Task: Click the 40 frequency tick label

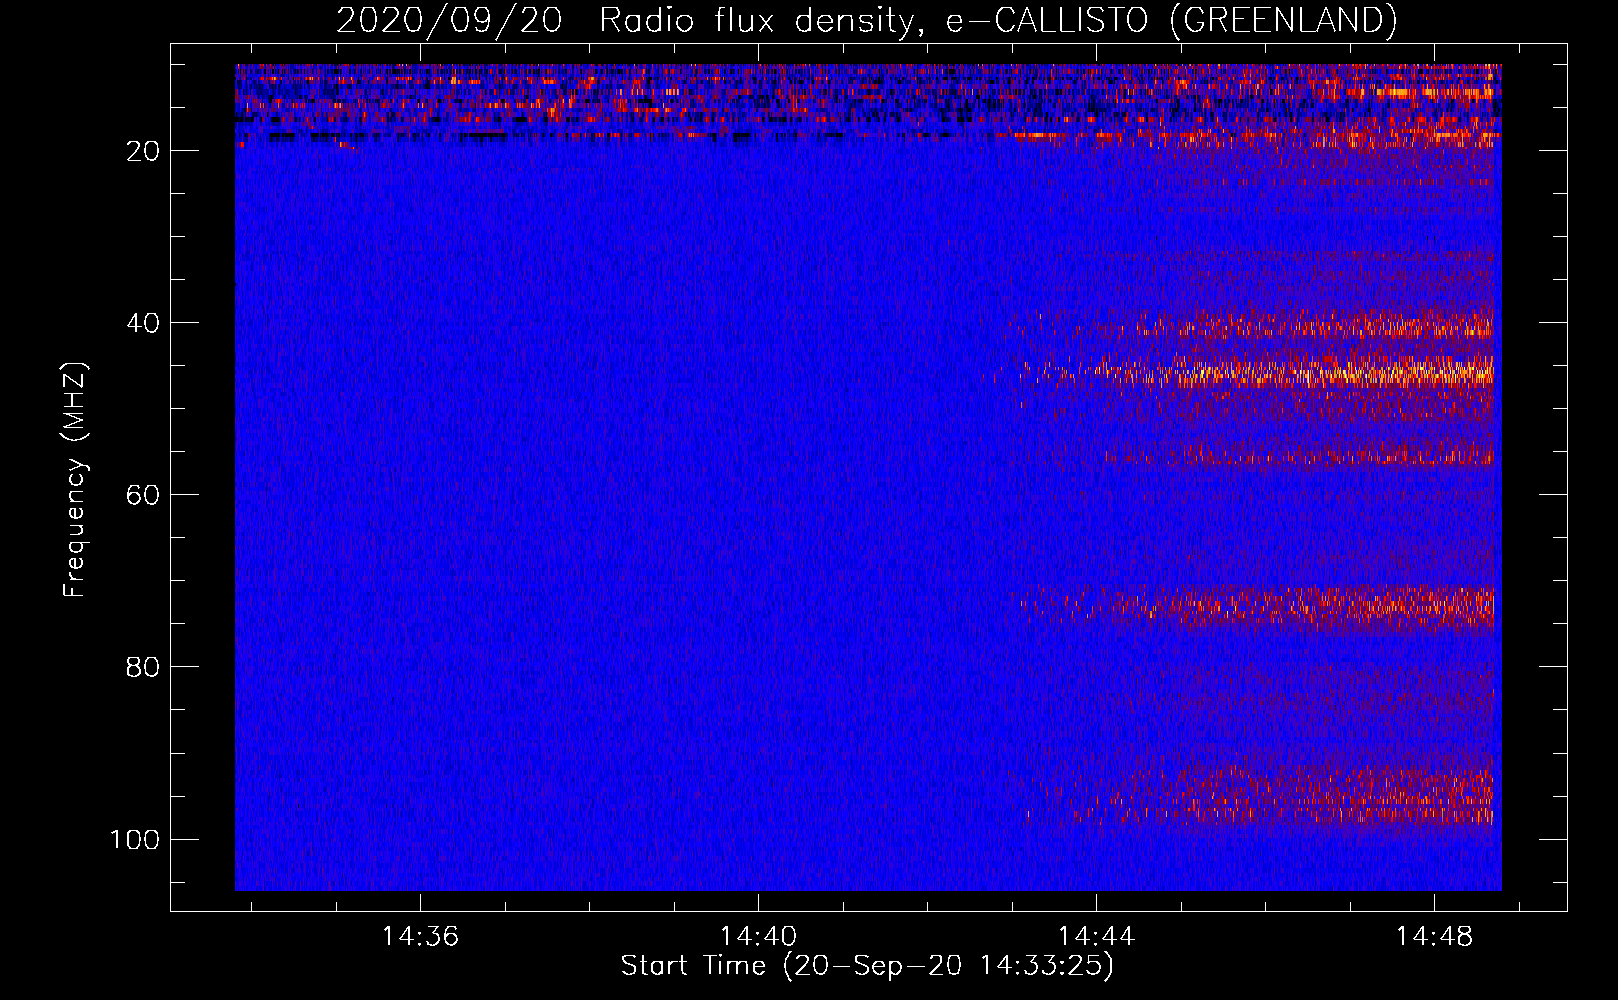Action: pos(143,323)
